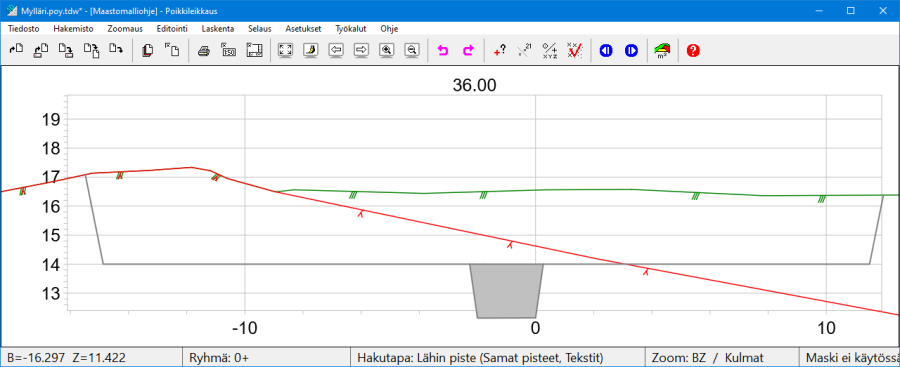Click the magenta redo arrow
Image resolution: width=900 pixels, height=367 pixels.
(468, 51)
